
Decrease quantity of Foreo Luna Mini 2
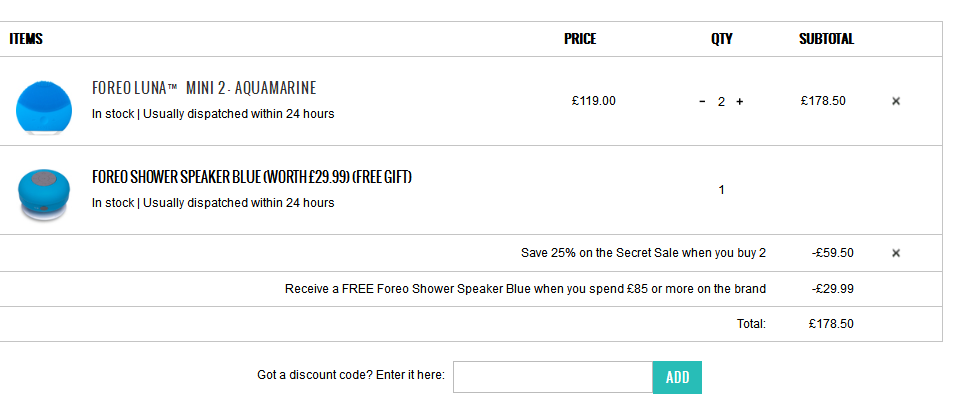point(702,101)
